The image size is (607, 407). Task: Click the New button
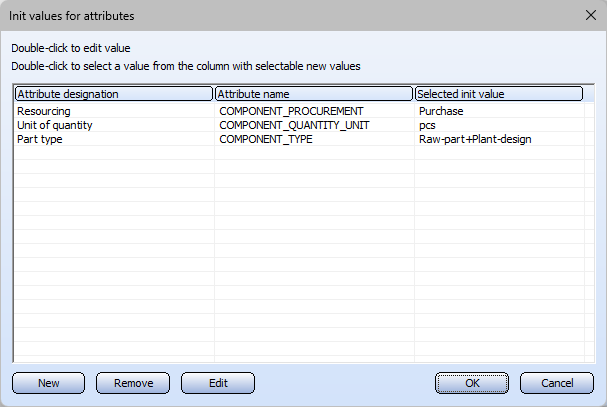point(48,383)
